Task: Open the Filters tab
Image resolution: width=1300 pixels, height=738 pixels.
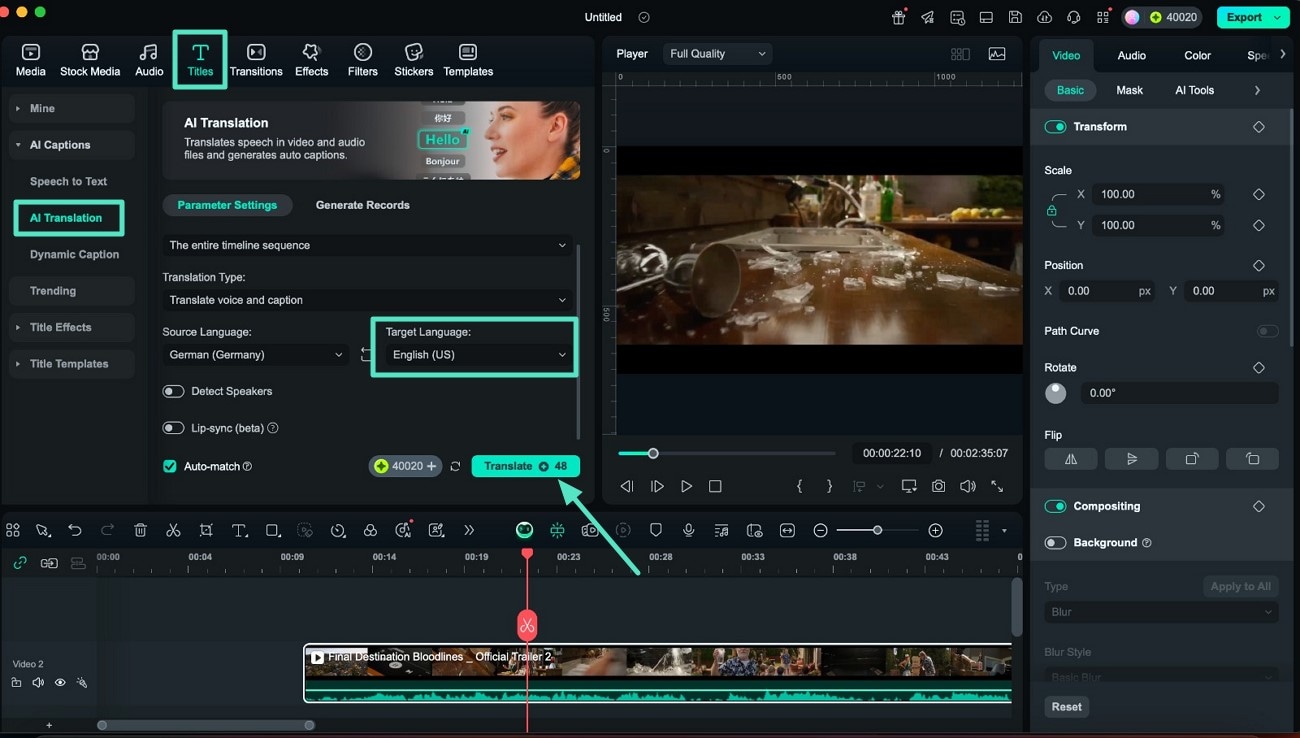Action: pos(363,60)
